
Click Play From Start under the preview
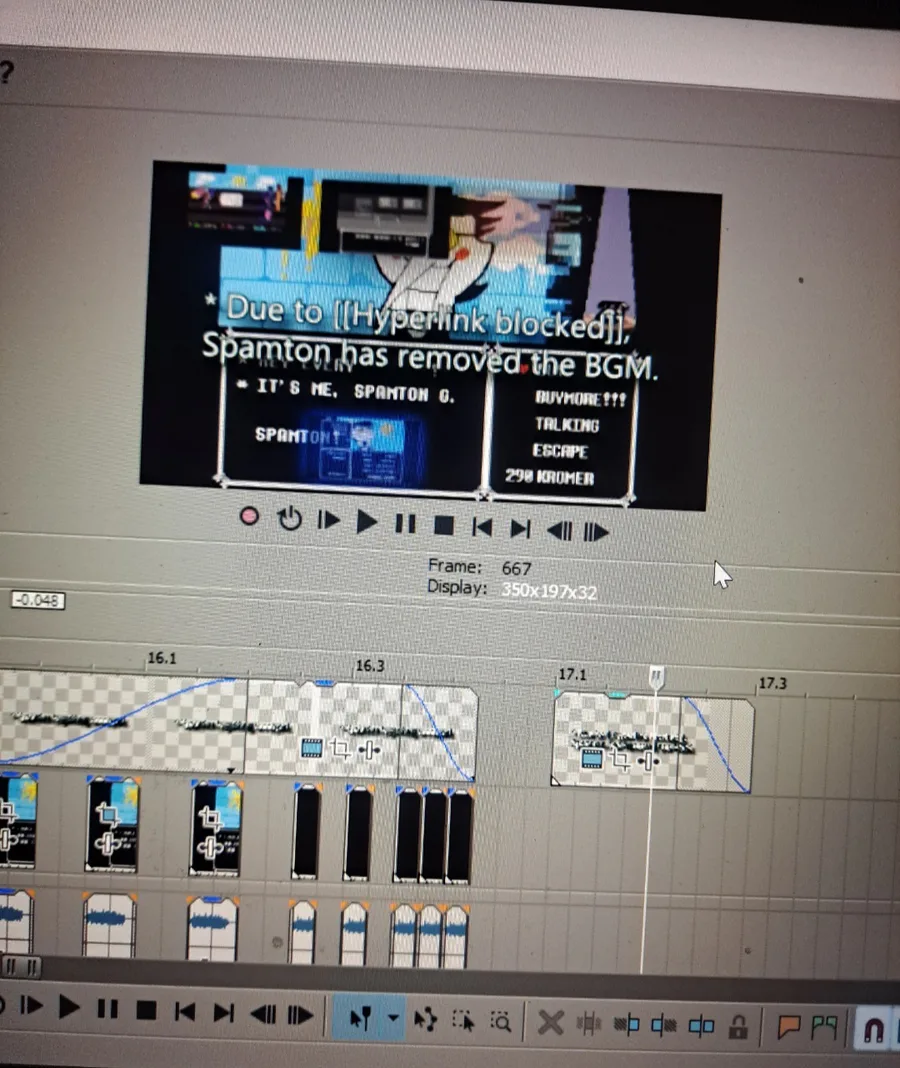pyautogui.click(x=328, y=520)
